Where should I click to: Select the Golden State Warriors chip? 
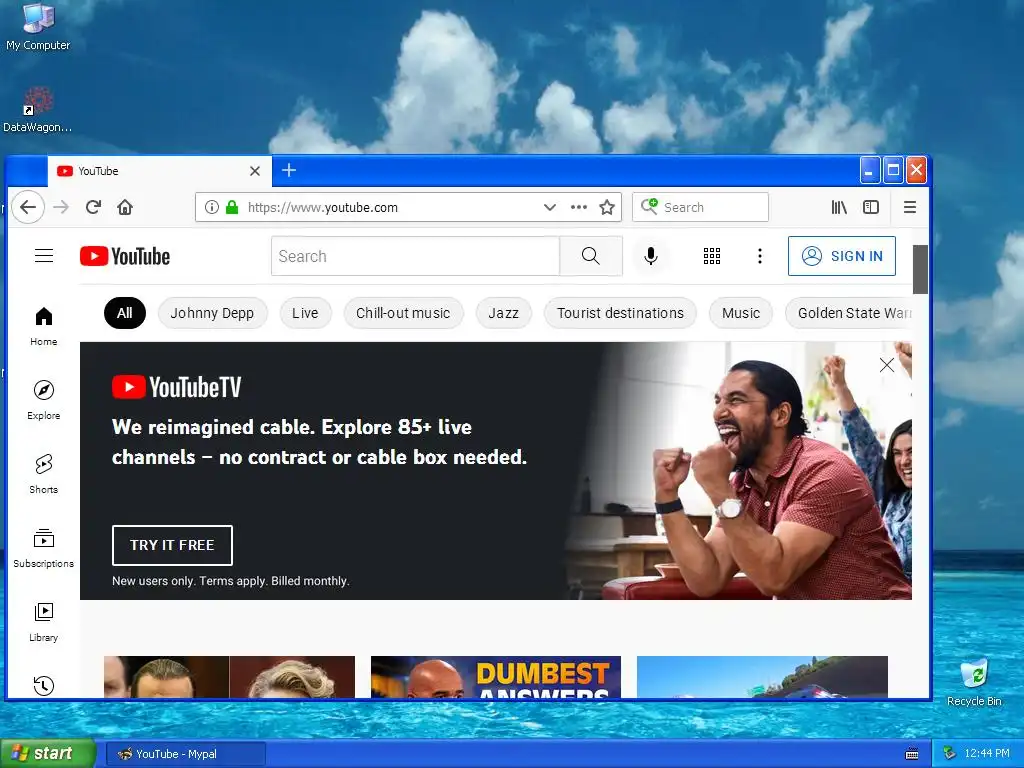[848, 313]
